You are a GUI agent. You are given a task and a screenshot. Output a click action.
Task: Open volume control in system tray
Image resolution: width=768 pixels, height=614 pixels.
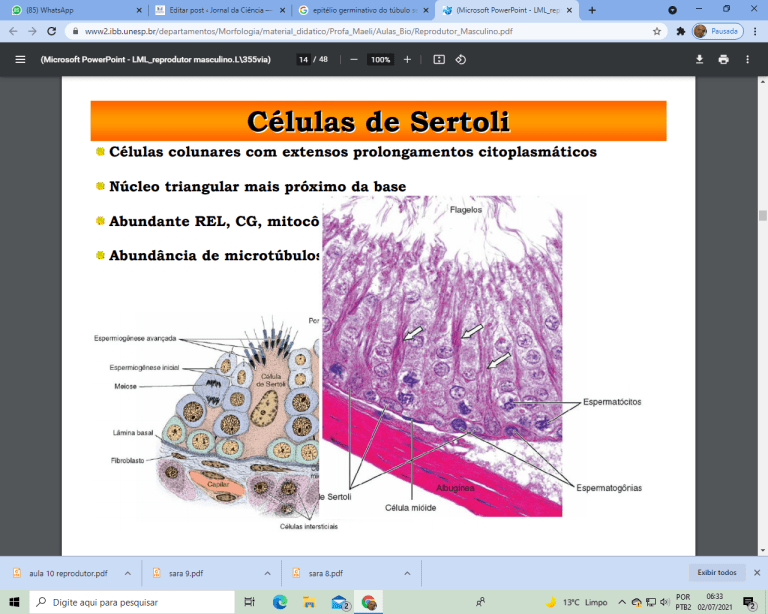coord(664,602)
